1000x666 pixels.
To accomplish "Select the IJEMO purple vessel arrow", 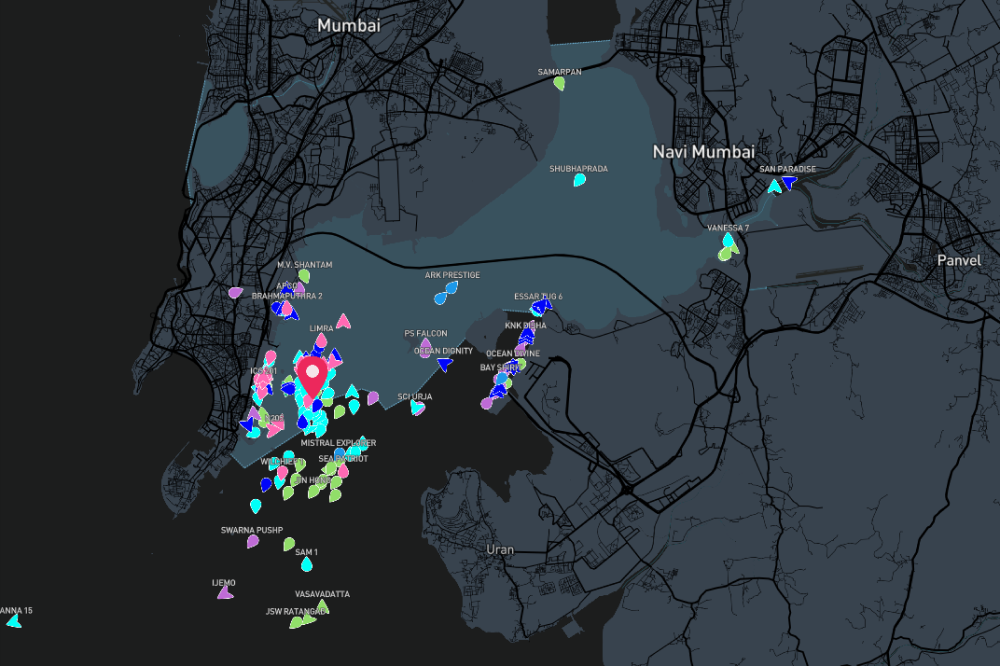I will pyautogui.click(x=225, y=592).
